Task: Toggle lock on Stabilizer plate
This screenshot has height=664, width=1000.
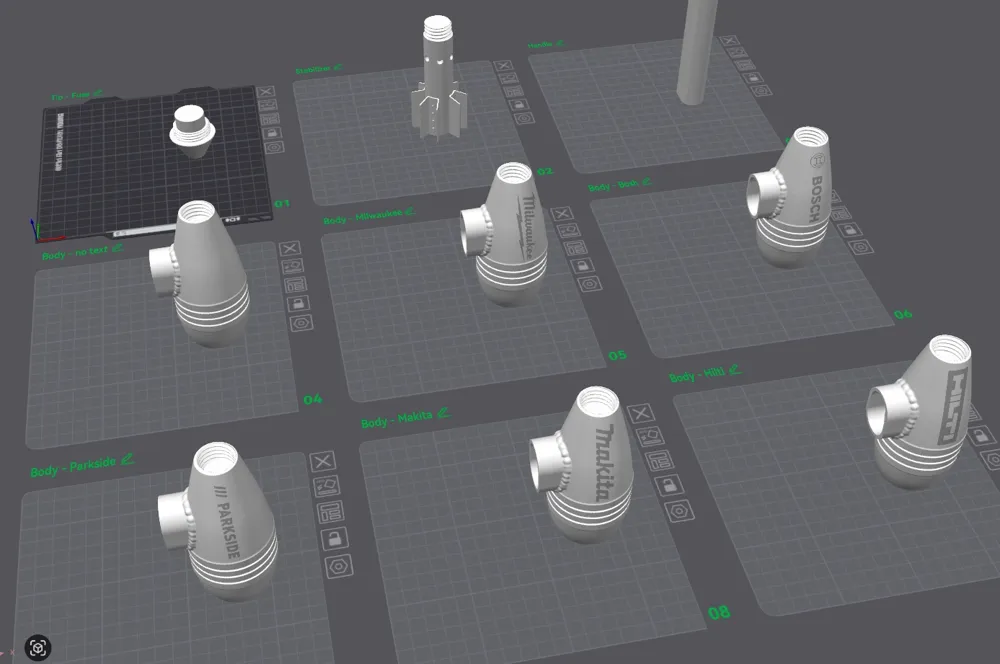Action: tap(518, 105)
